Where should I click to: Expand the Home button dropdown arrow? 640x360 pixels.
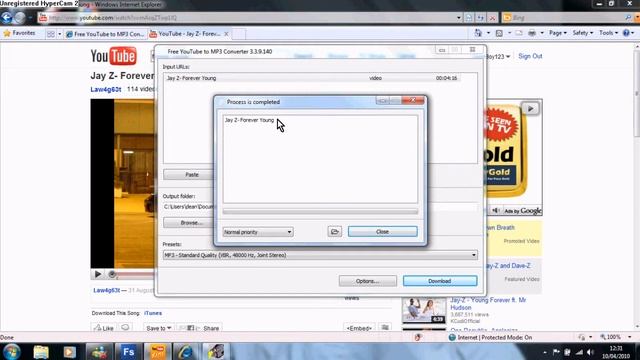coord(488,33)
